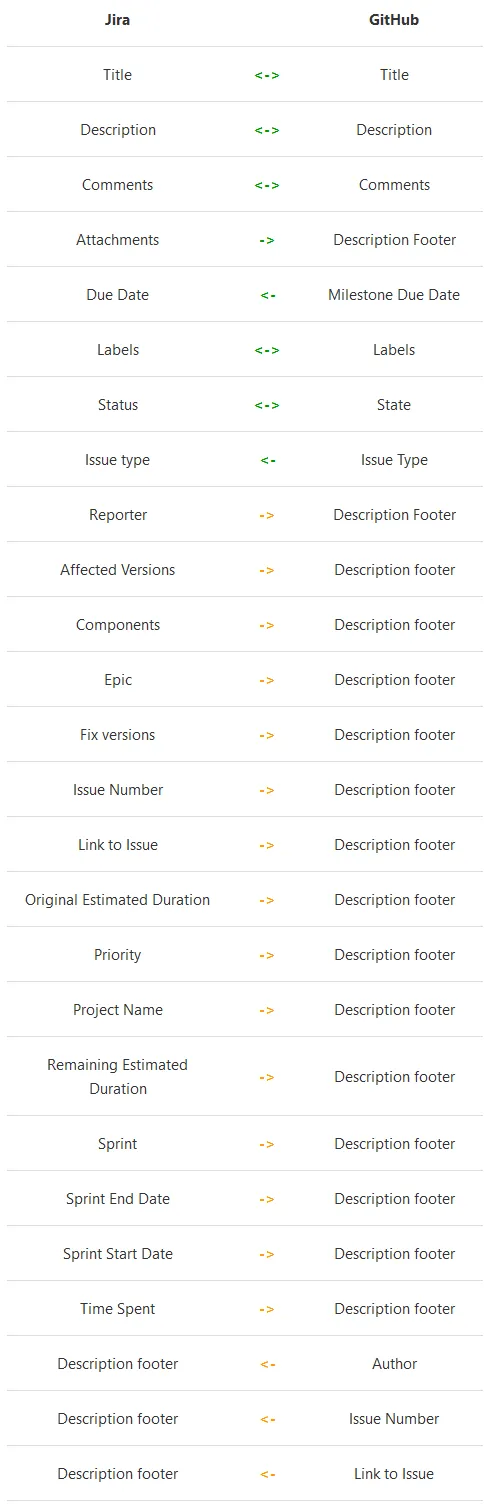This screenshot has width=490, height=1506.
Task: Click the Milestone Due Date cell
Action: [x=394, y=295]
